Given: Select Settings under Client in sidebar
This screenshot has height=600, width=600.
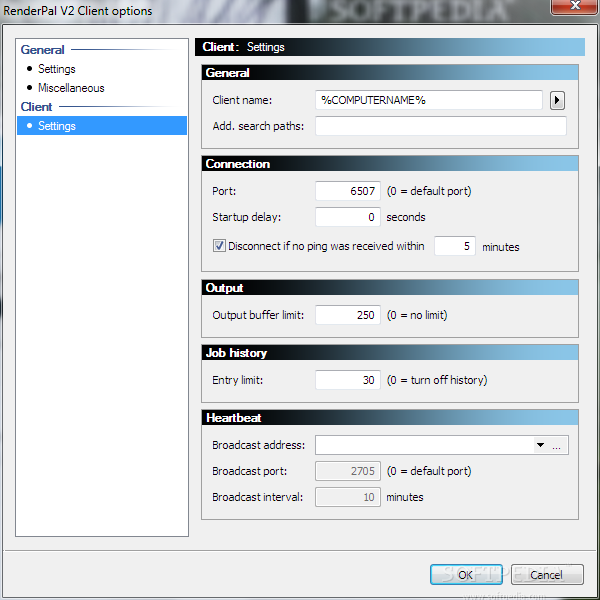Looking at the screenshot, I should click(x=102, y=126).
